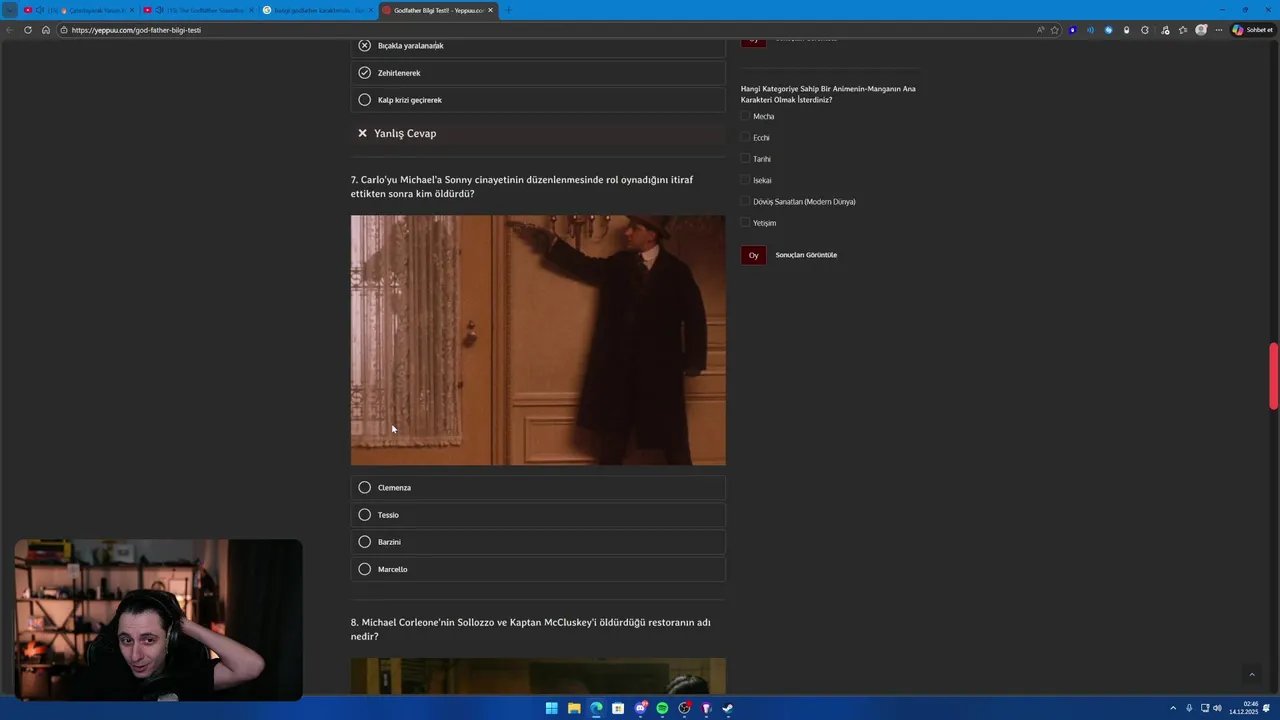Click the Oy vote button
This screenshot has height=720, width=1280.
point(754,255)
